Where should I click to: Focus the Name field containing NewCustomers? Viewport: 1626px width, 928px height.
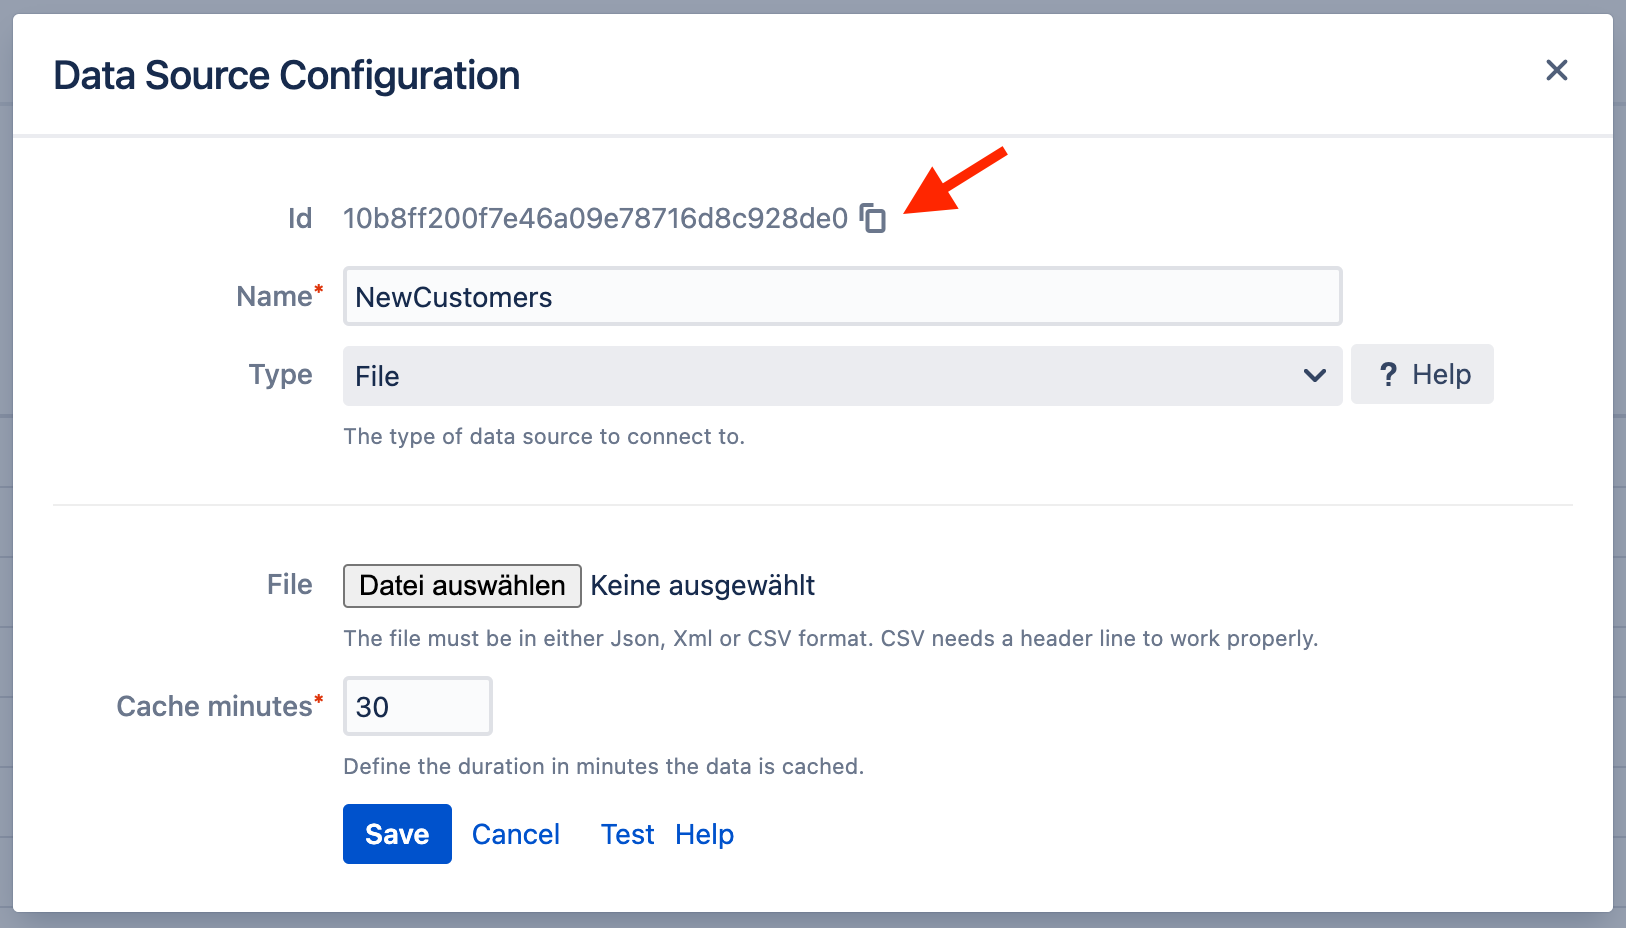point(841,297)
